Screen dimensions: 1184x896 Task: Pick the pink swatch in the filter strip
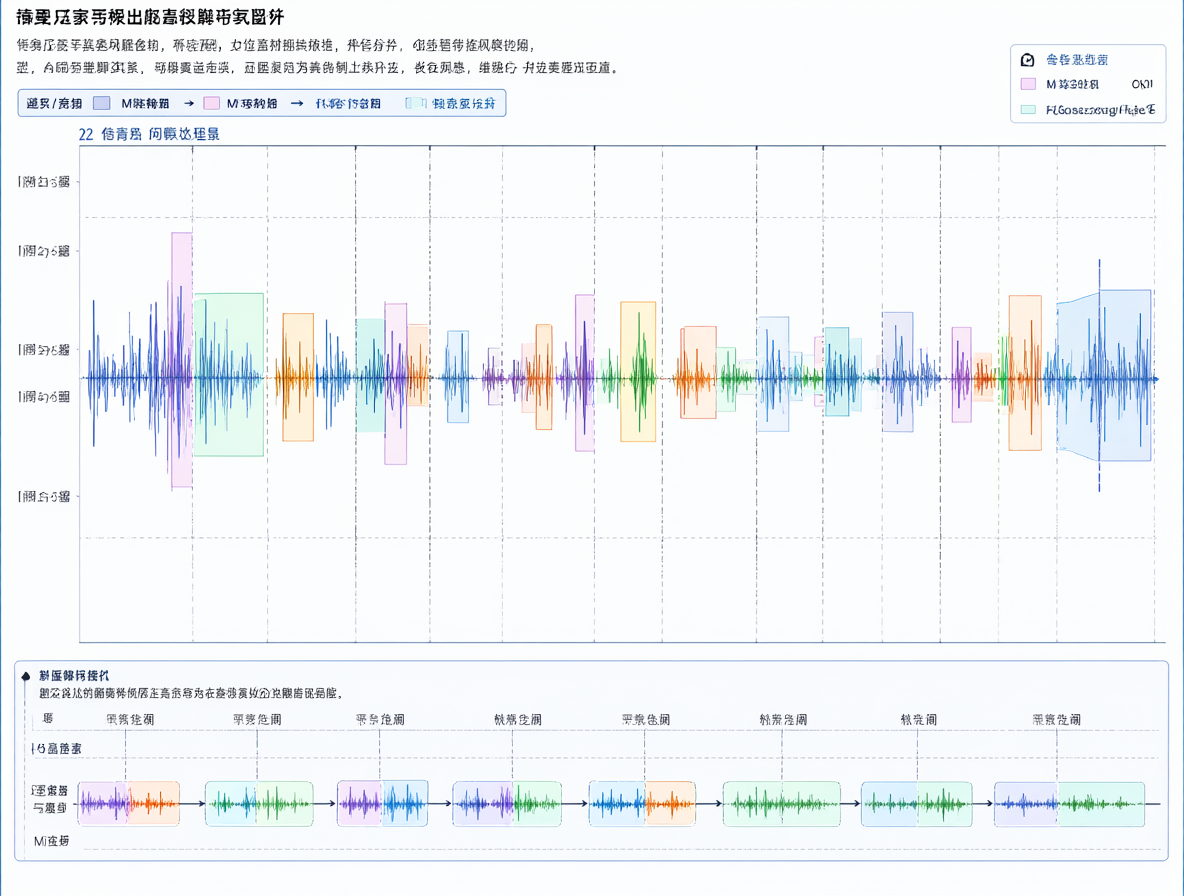point(211,103)
